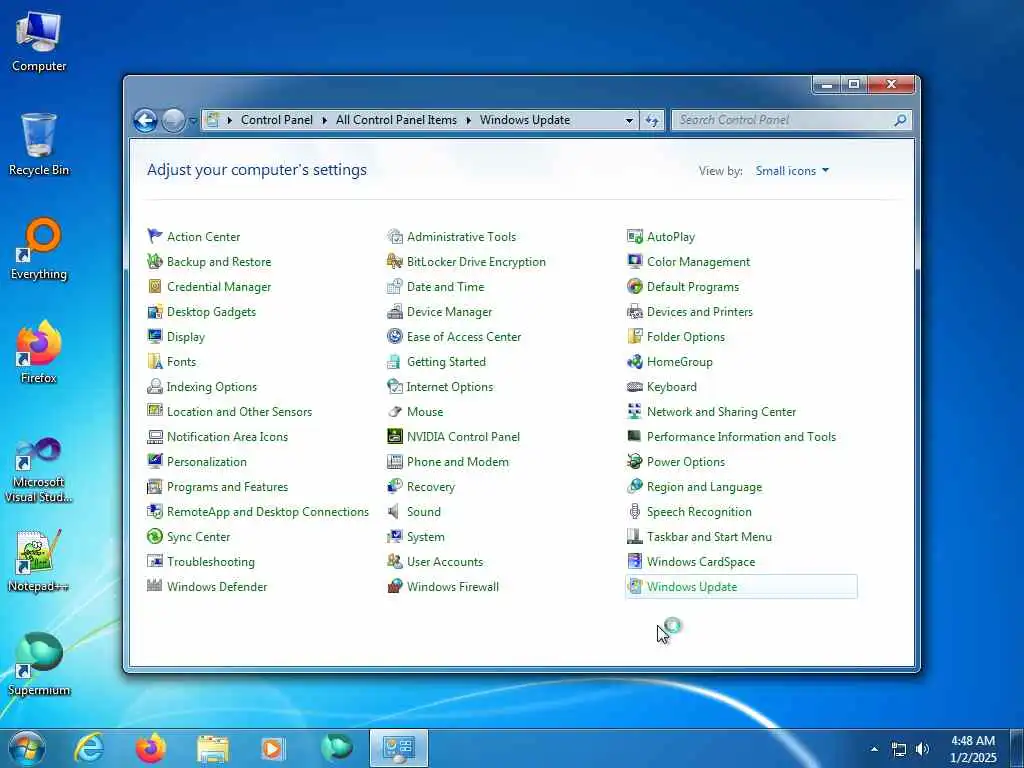Click the Color Management icon
This screenshot has height=768, width=1024.
tap(635, 261)
